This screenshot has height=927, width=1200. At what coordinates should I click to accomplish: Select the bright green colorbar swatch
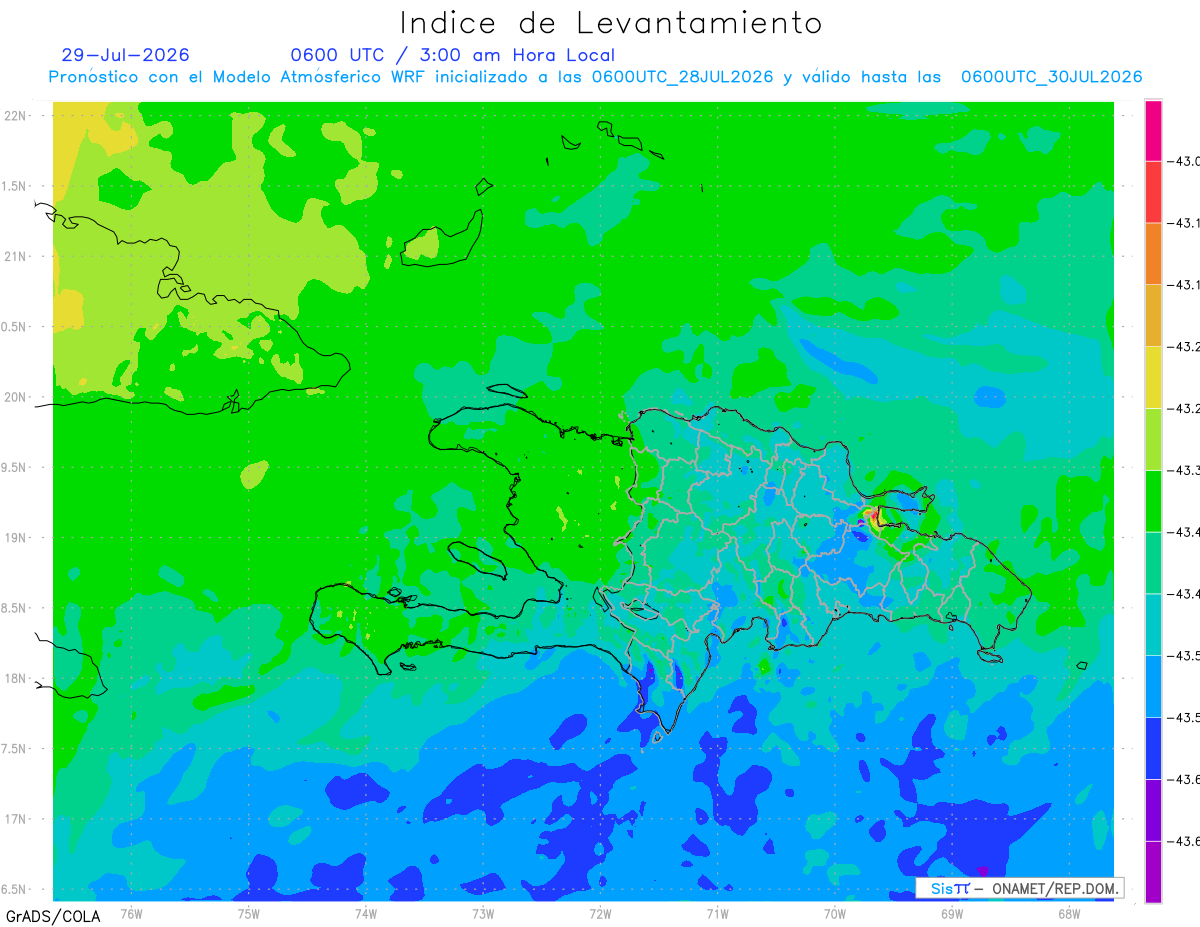(x=1153, y=502)
